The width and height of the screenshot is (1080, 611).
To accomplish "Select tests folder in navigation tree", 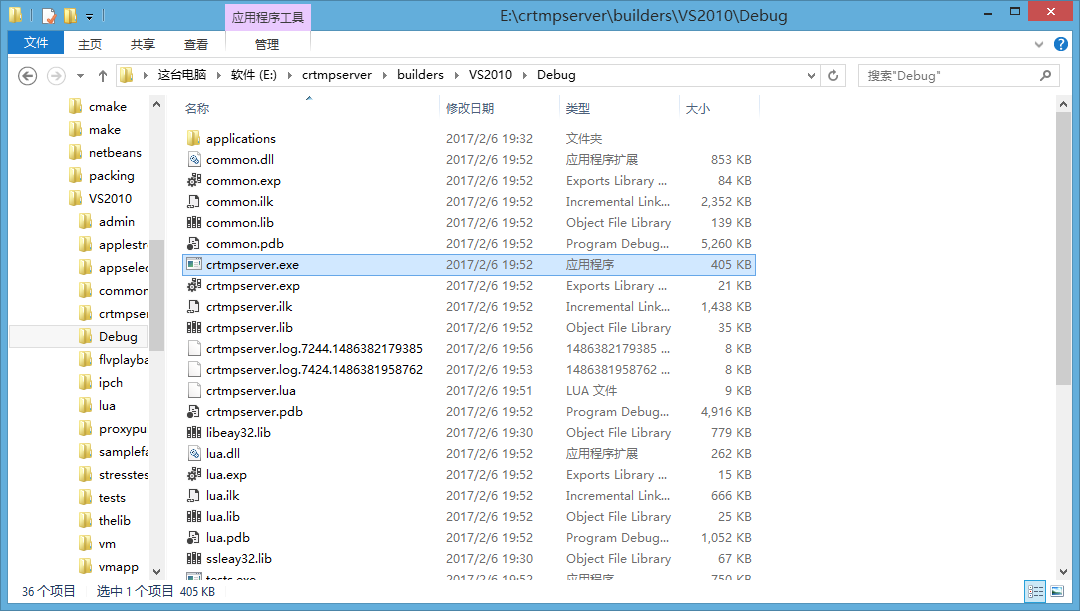I will tap(112, 497).
